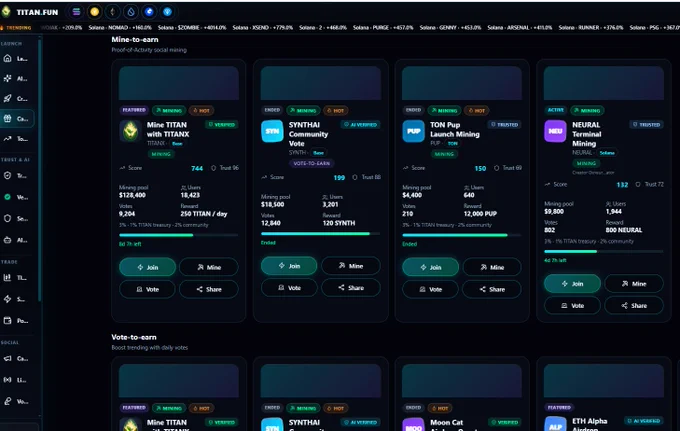This screenshot has width=680, height=431.
Task: Join the SYNTHAI Community Vote campaign
Action: pos(289,266)
